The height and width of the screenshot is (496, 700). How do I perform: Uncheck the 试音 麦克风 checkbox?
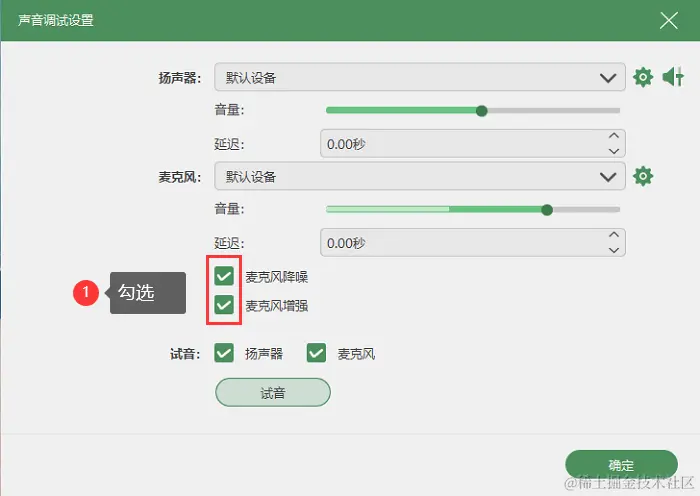(x=316, y=353)
